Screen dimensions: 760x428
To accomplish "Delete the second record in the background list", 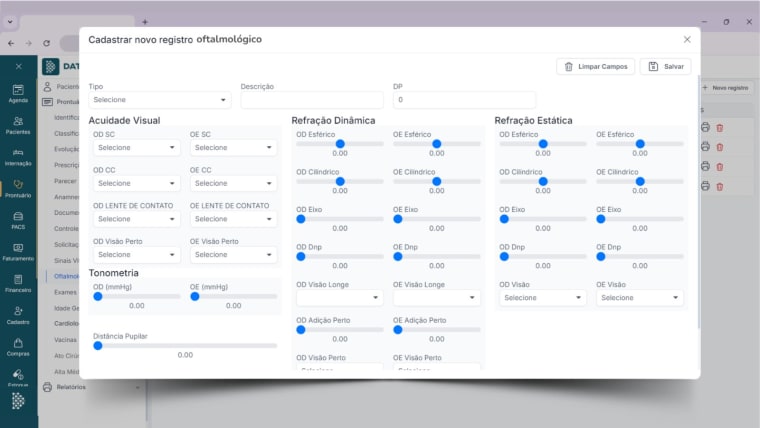I will [x=720, y=146].
